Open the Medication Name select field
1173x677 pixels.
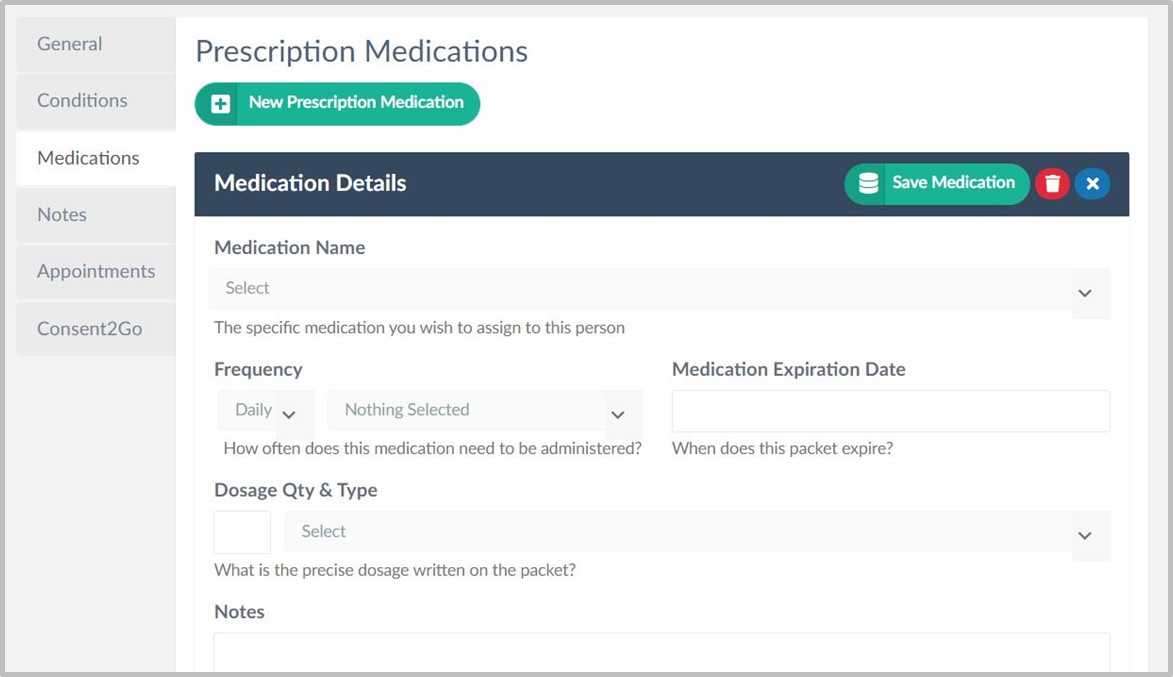640,289
